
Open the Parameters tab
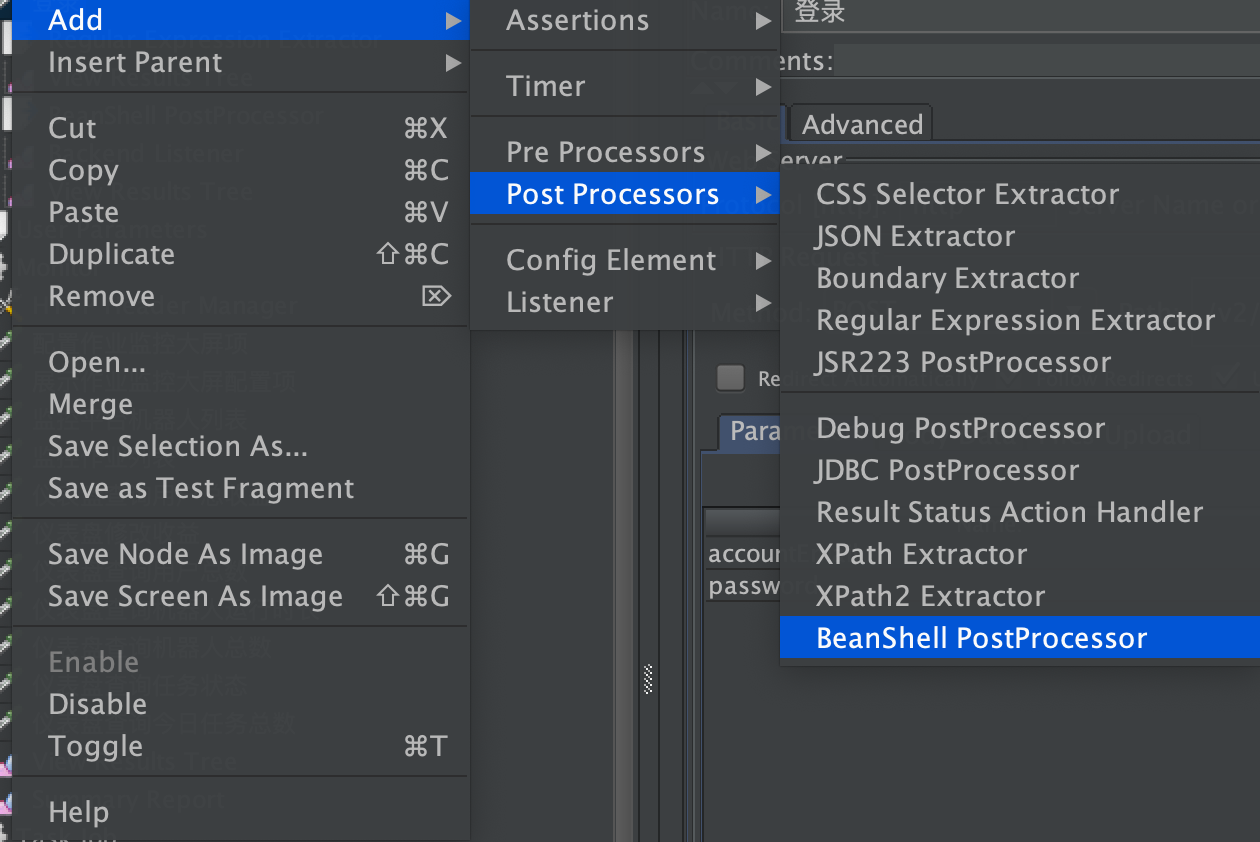coord(750,431)
